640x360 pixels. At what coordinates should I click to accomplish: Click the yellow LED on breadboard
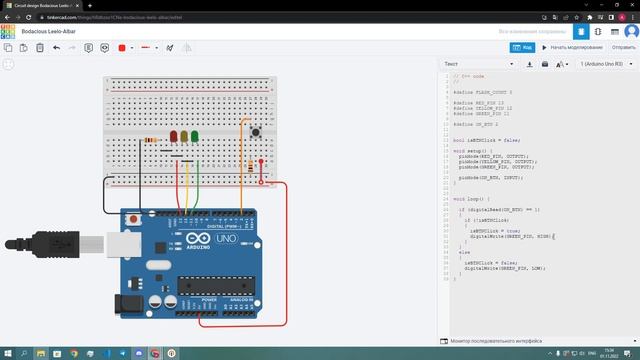(x=184, y=137)
